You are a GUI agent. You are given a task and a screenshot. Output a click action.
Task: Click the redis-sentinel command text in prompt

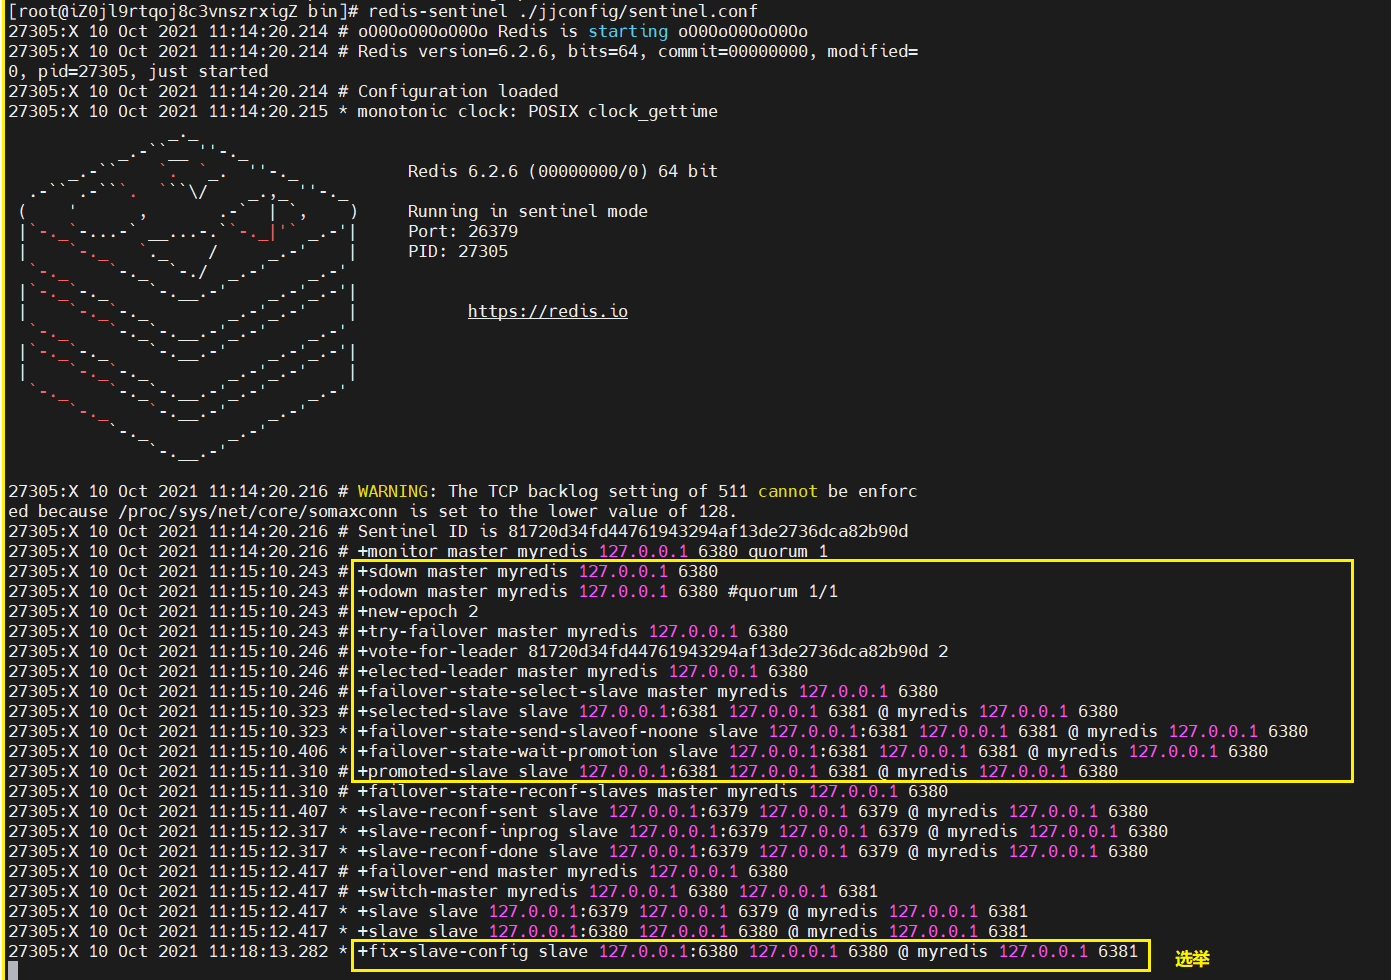pyautogui.click(x=563, y=11)
